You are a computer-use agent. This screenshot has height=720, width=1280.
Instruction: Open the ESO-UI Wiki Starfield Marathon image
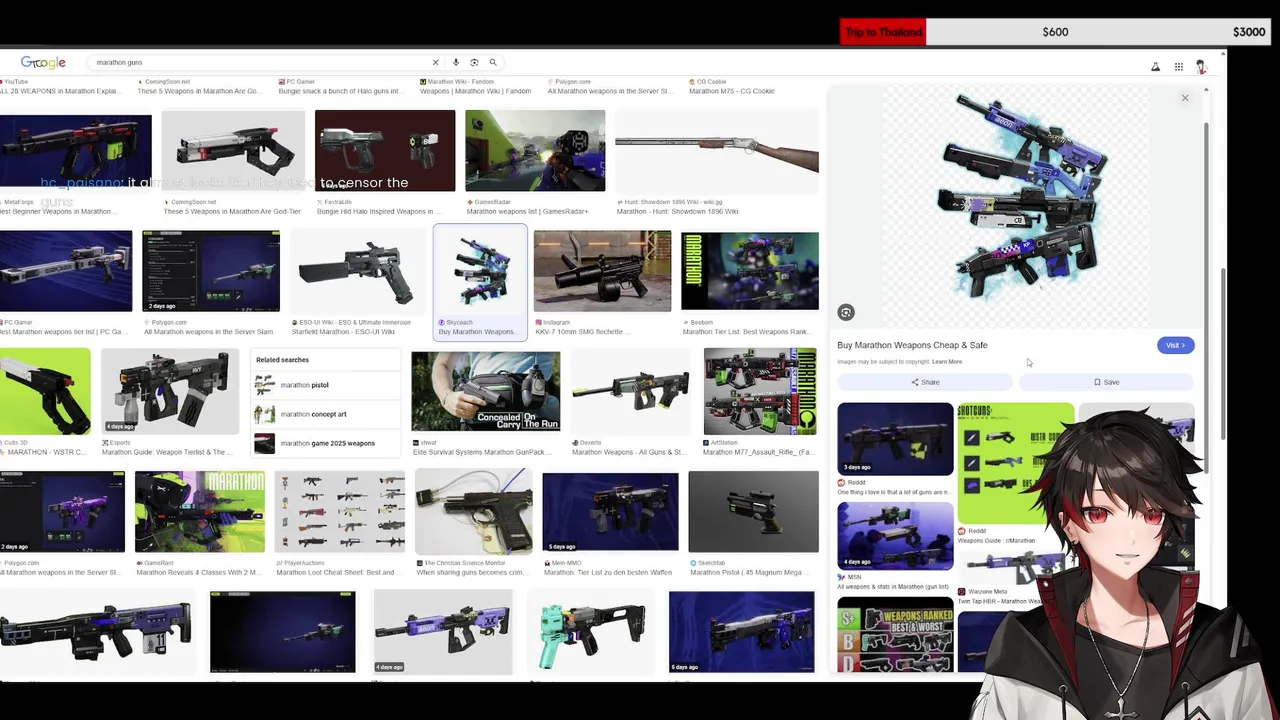click(x=356, y=271)
